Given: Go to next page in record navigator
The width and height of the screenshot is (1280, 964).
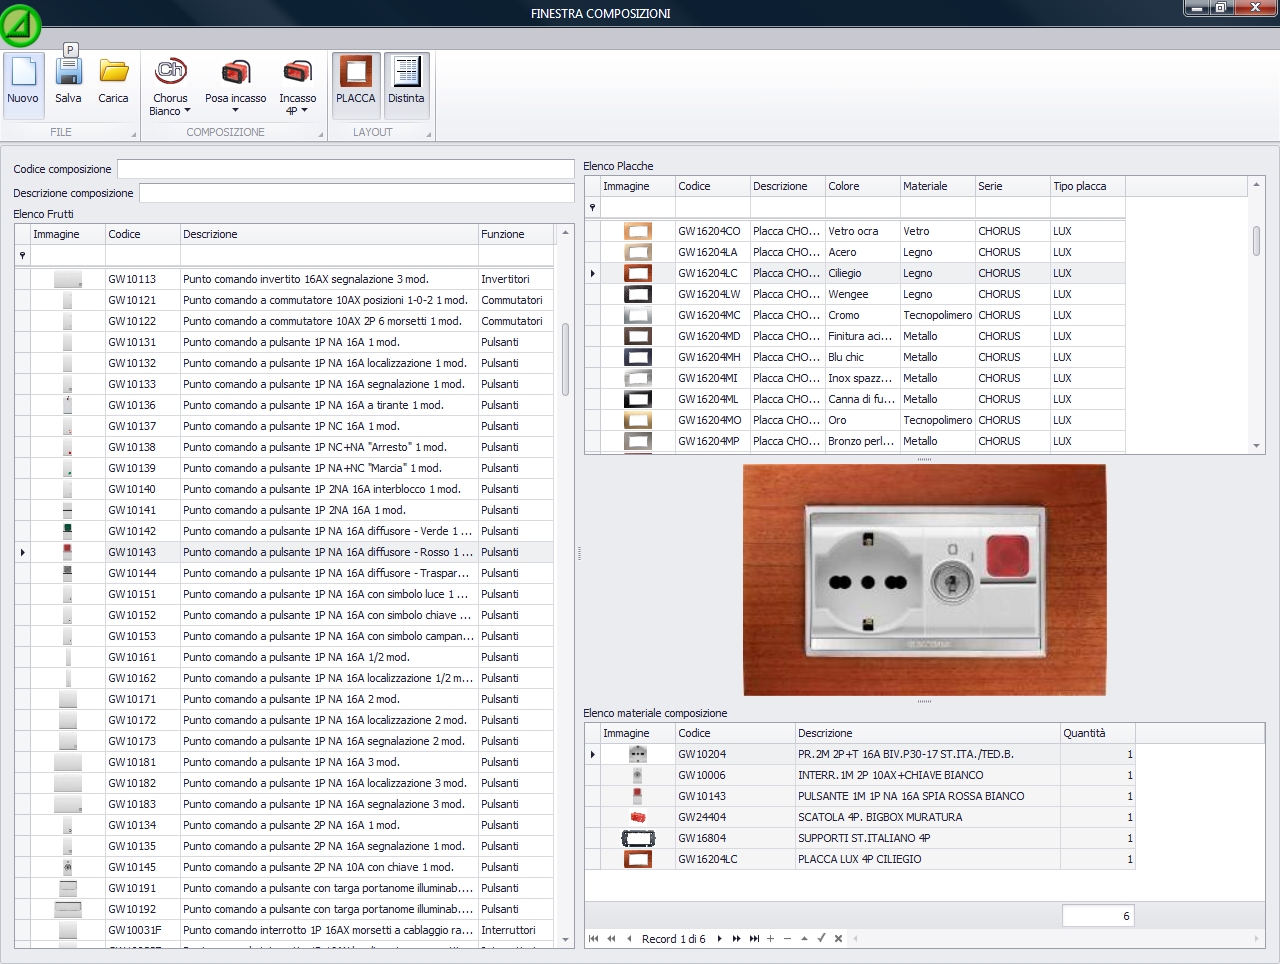Looking at the screenshot, I should 737,939.
